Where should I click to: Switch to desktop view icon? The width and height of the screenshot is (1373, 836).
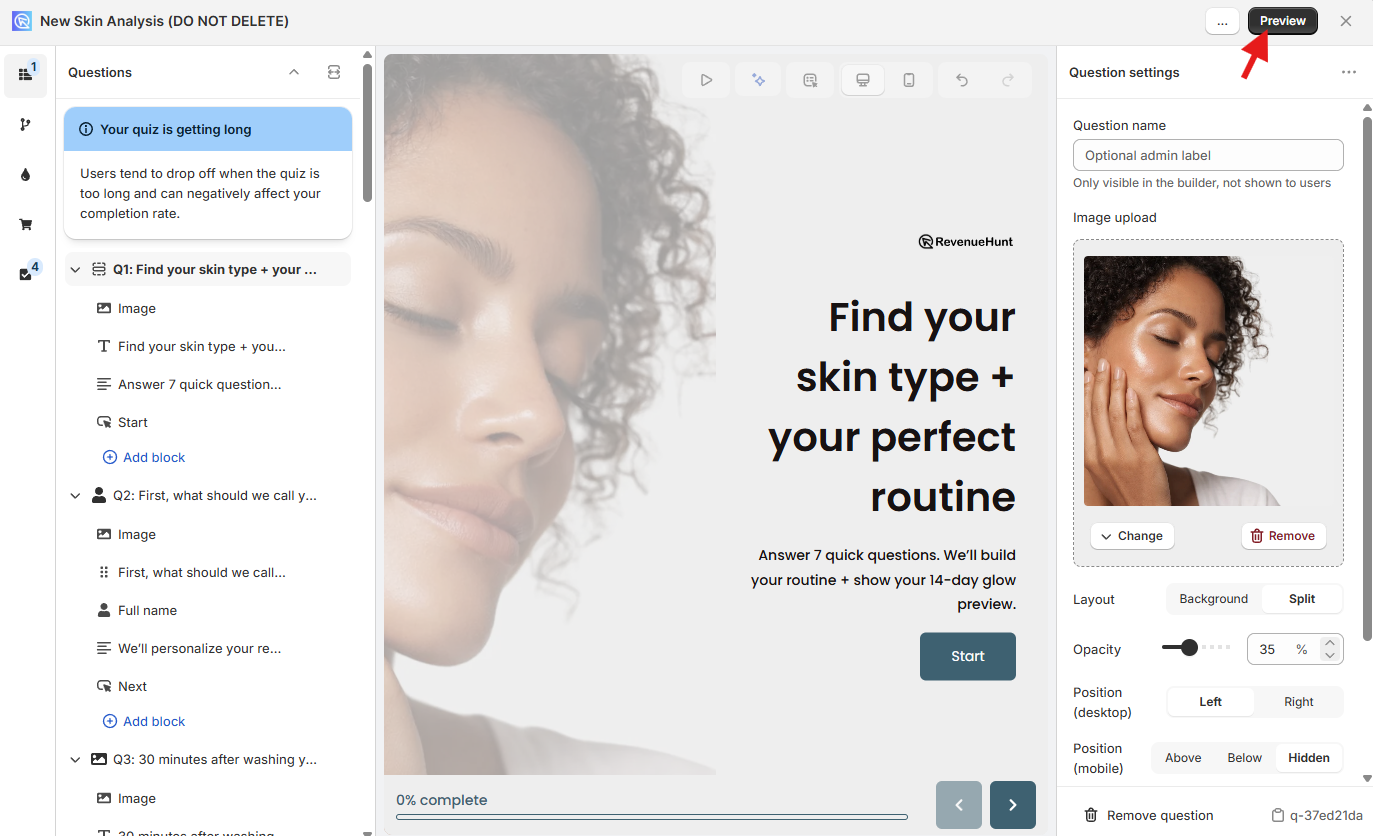tap(863, 80)
